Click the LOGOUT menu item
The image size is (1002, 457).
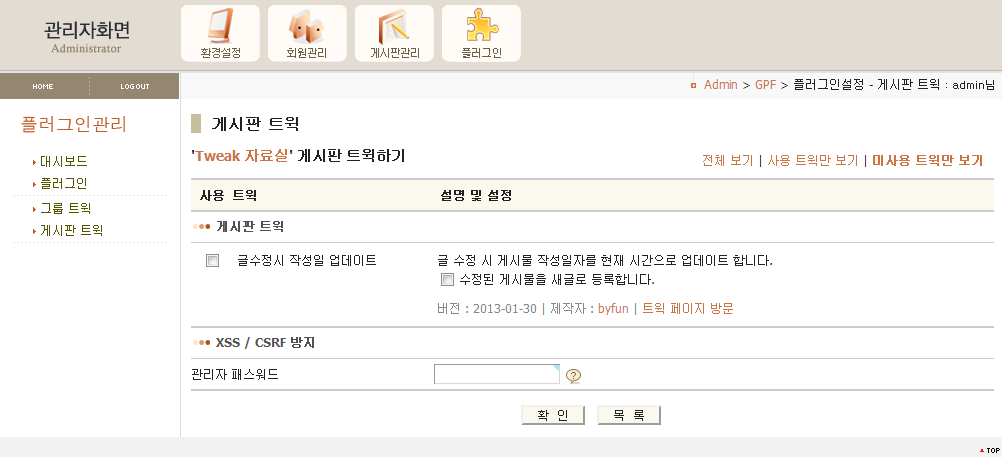point(135,86)
